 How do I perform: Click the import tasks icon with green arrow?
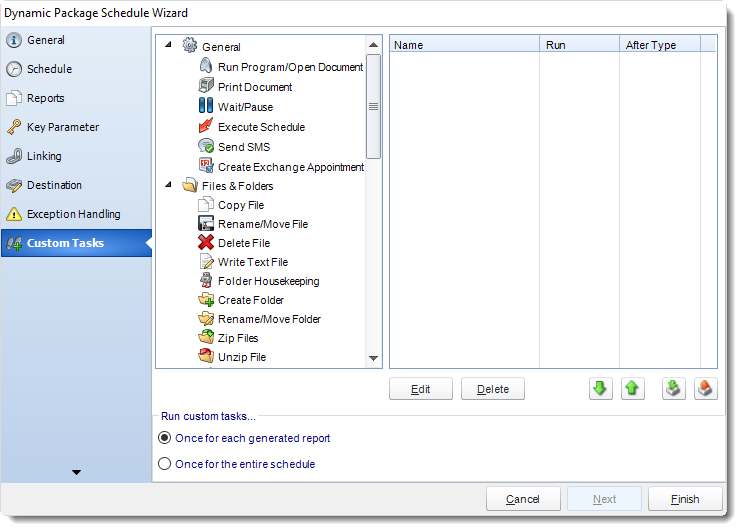coord(673,389)
